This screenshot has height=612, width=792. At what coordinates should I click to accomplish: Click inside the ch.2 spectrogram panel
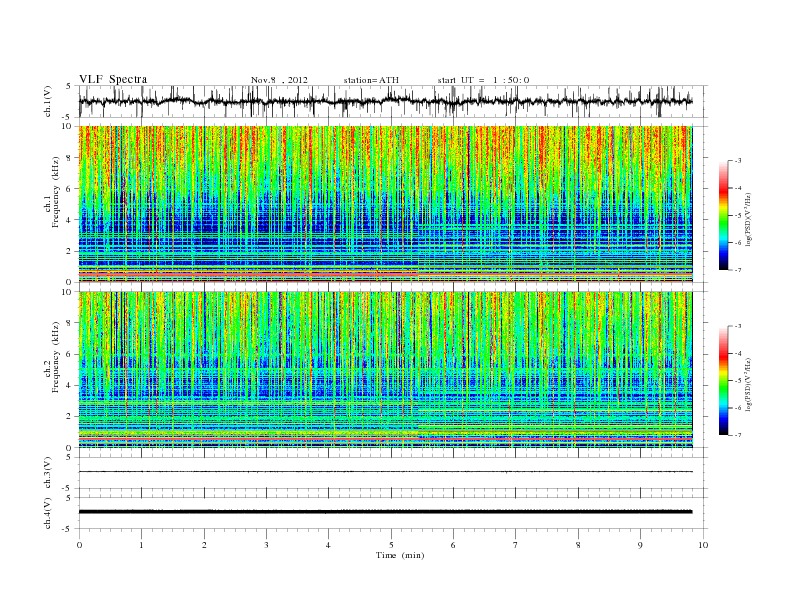[385, 370]
